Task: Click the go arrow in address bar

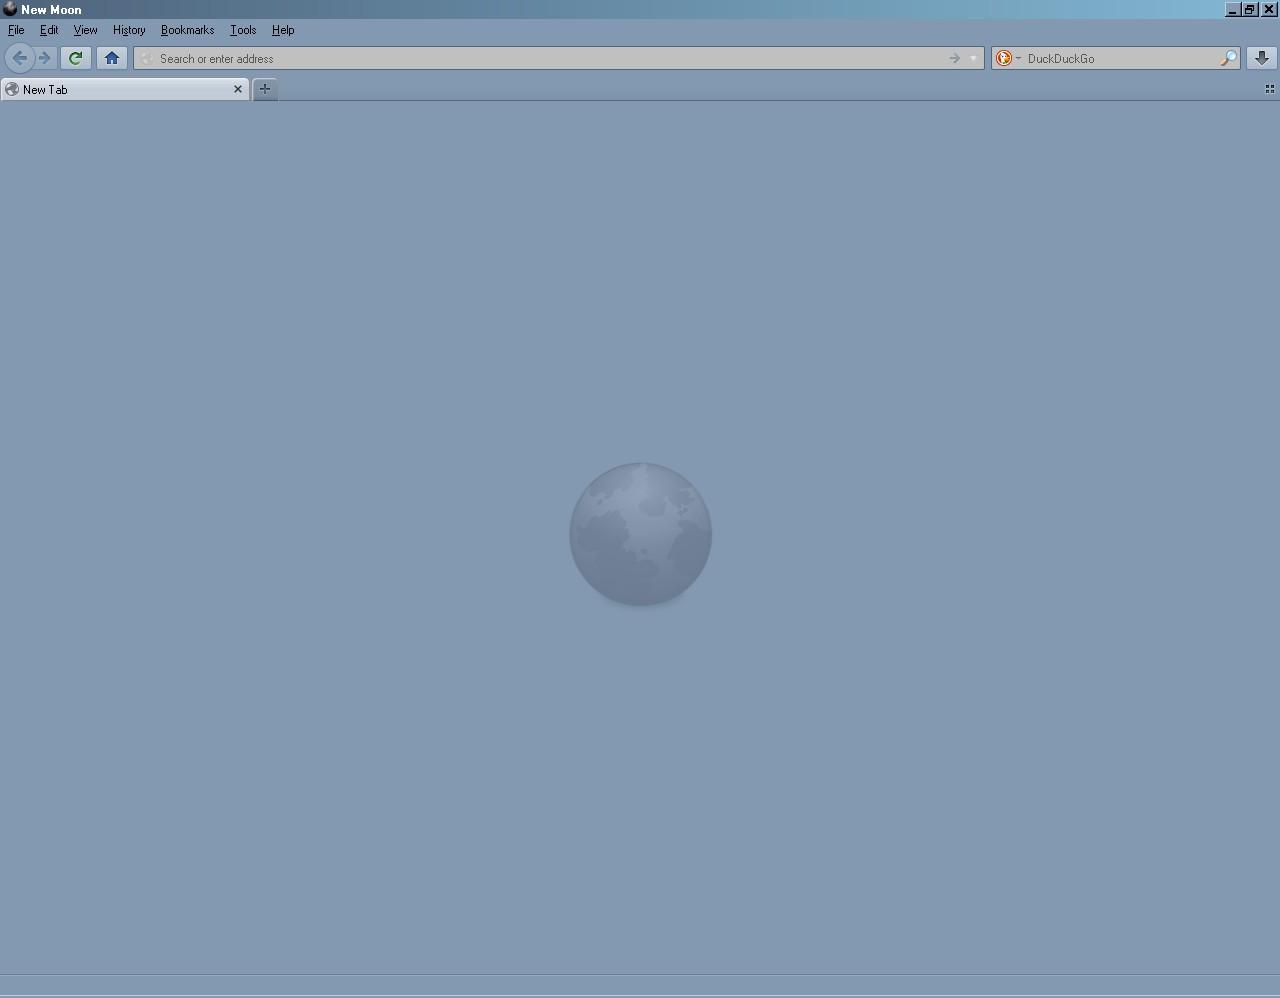Action: (x=954, y=58)
